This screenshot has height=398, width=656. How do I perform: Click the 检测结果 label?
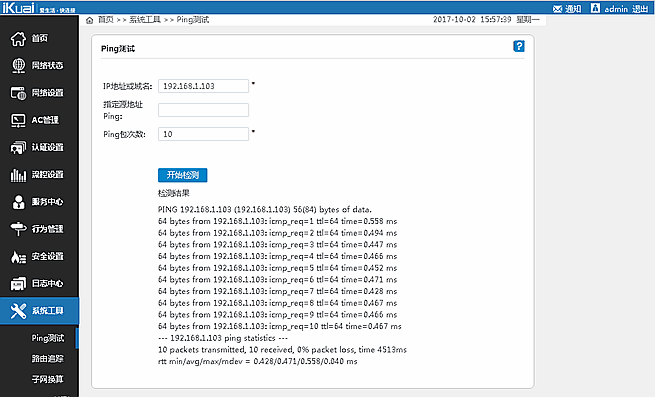click(174, 193)
